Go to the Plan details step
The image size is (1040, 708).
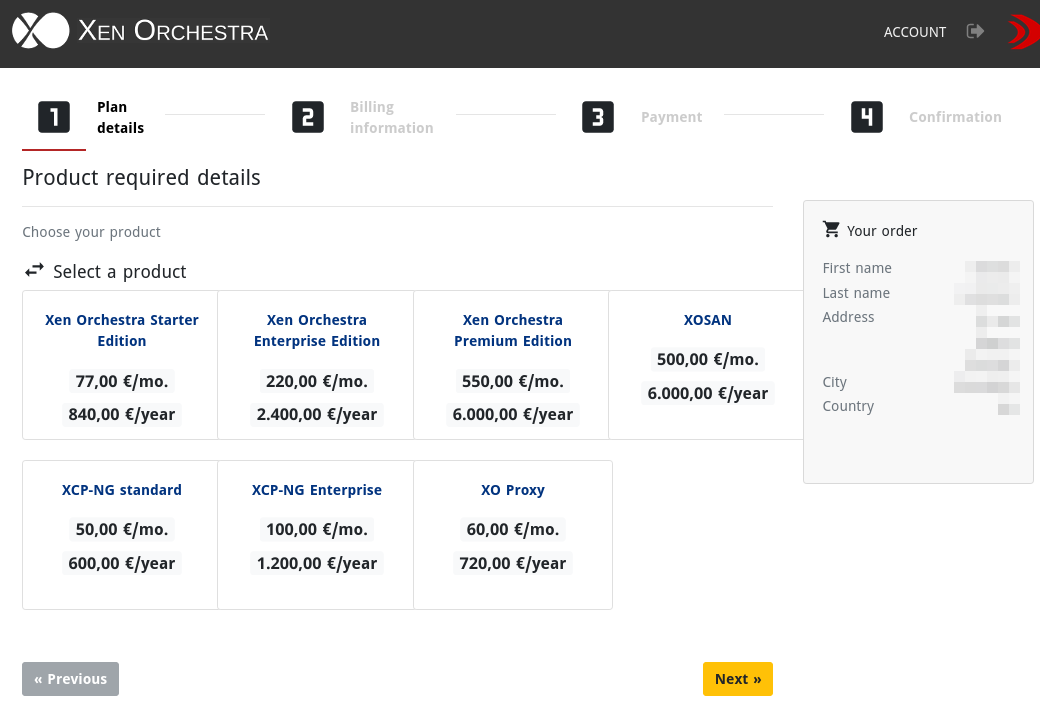120,117
